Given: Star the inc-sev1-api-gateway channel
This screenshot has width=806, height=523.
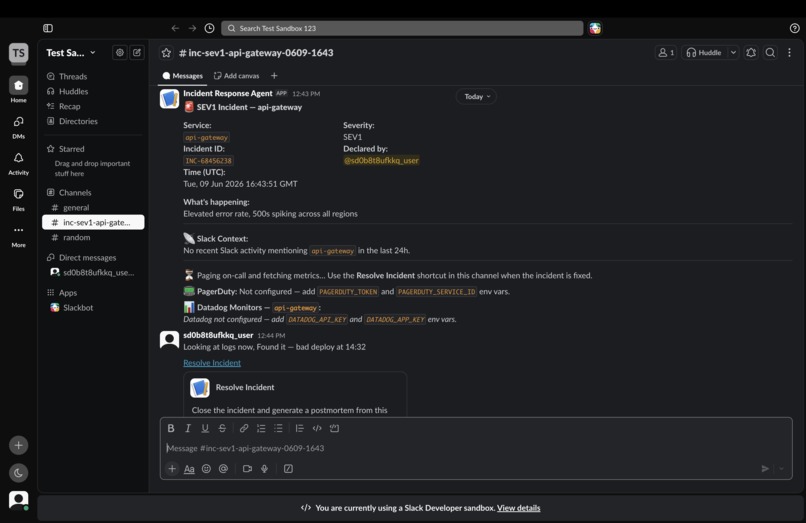Looking at the screenshot, I should tap(166, 52).
